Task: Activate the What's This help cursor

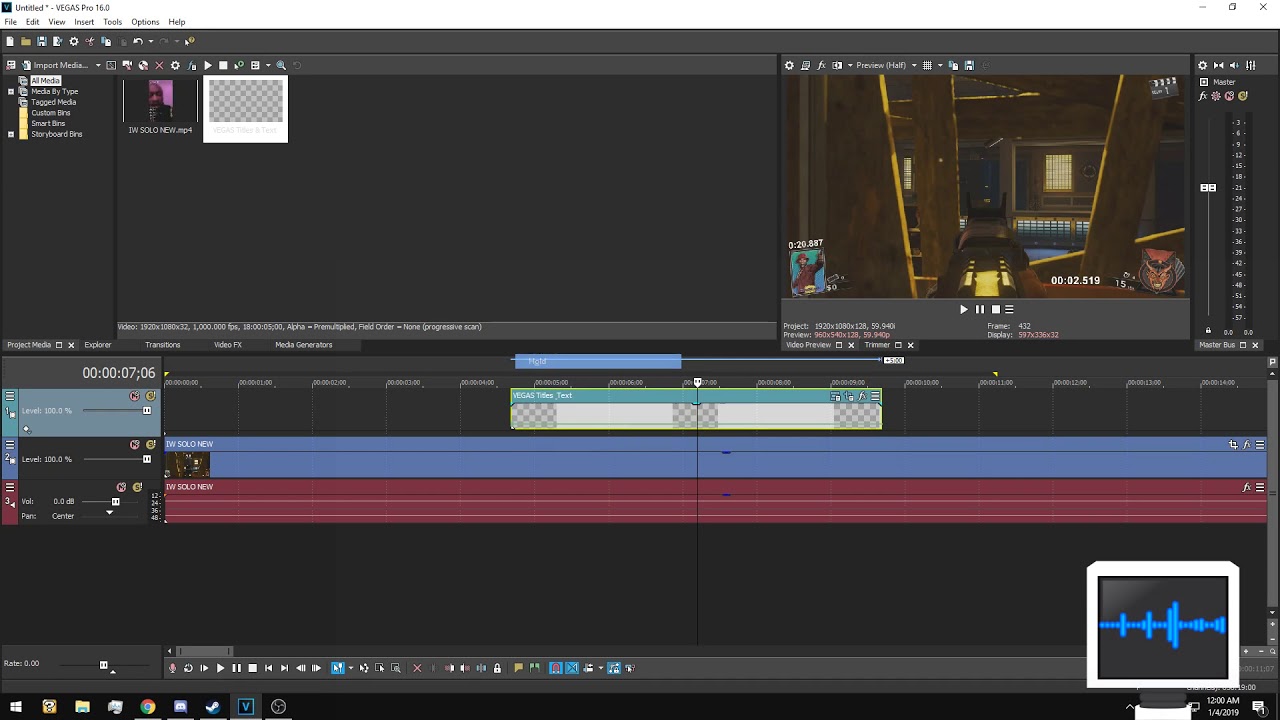Action: 189,41
